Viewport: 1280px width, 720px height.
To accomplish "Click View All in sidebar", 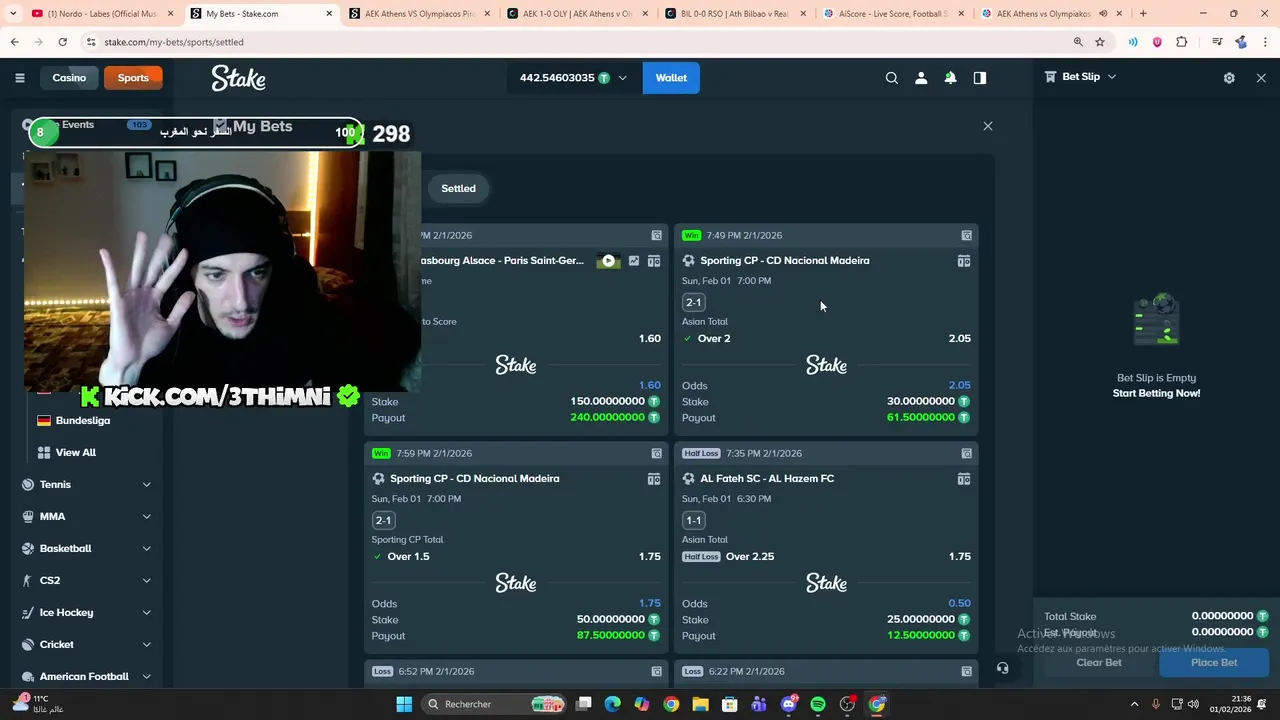I will 75,453.
